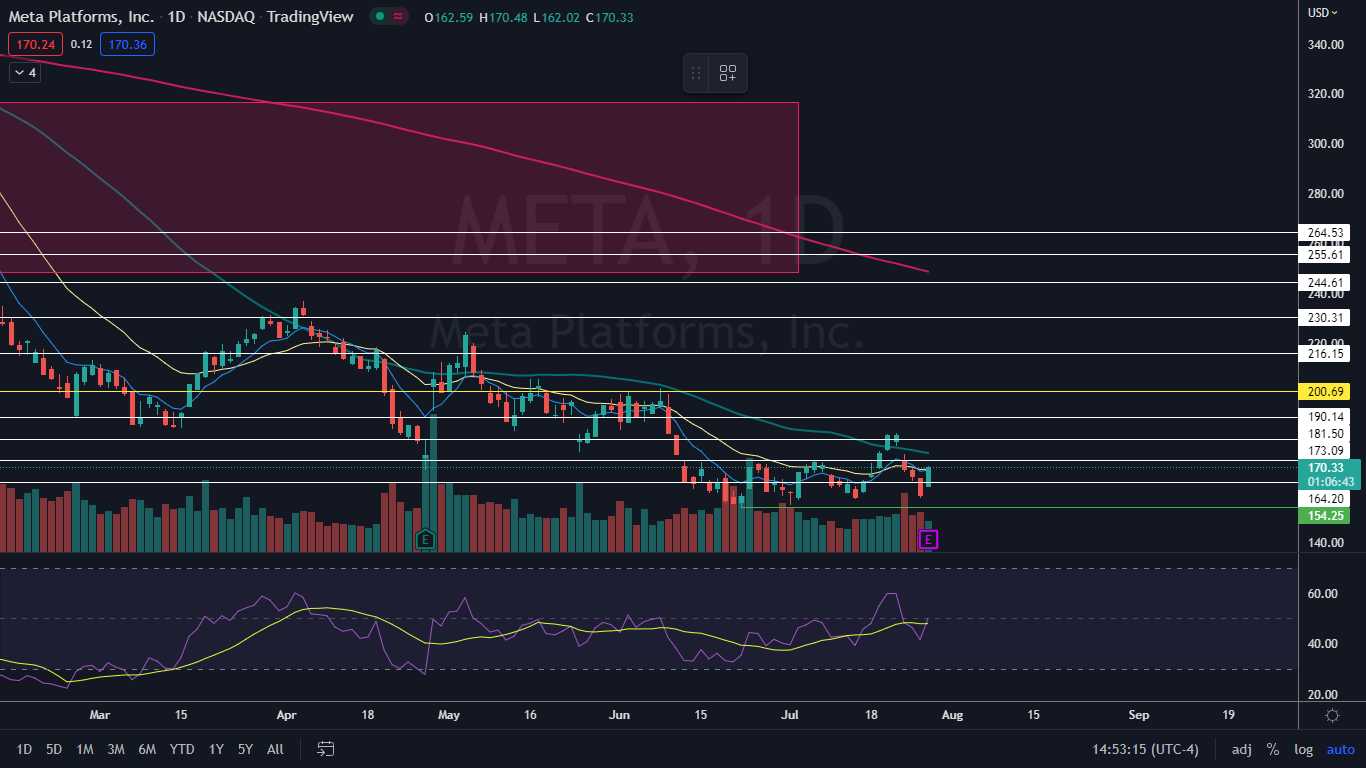Click the yellow 200.69 price label
1366x768 pixels.
pyautogui.click(x=1324, y=391)
